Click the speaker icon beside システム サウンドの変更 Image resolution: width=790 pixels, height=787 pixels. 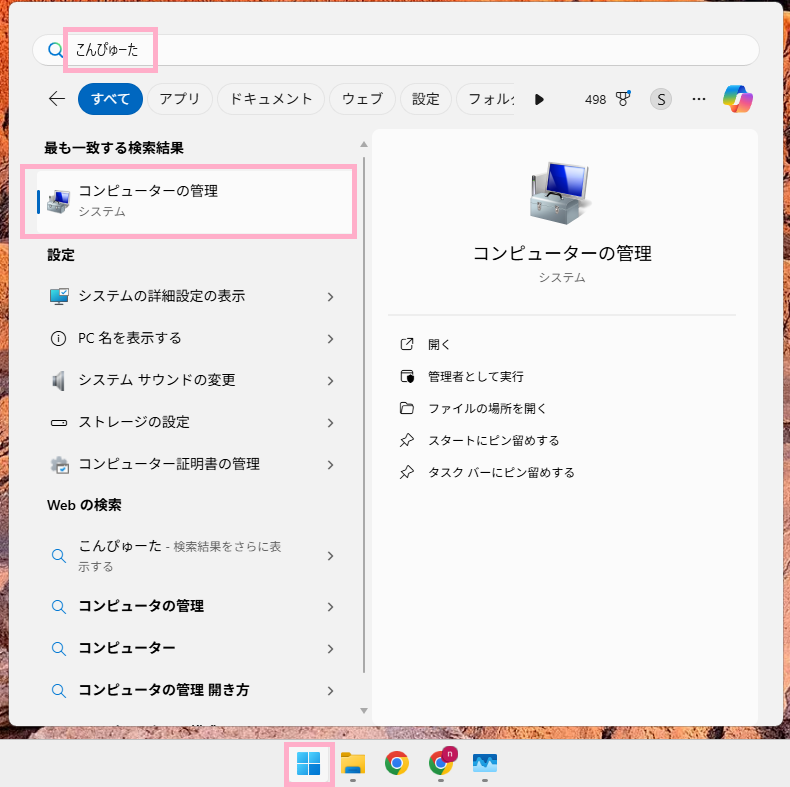[58, 380]
